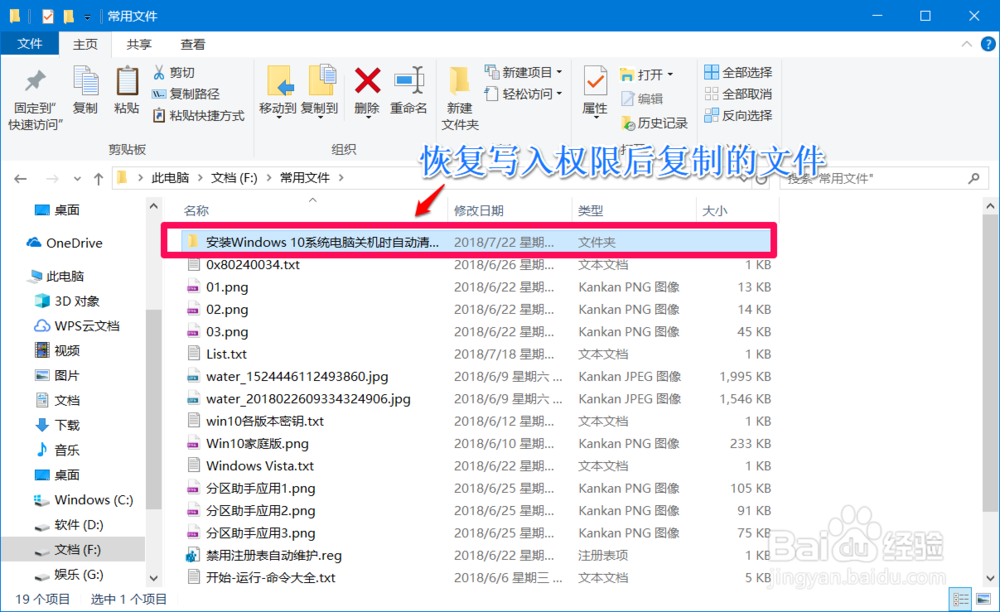This screenshot has width=1000, height=612.
Task: Open recent locations dropdown arrow
Action: point(77,178)
